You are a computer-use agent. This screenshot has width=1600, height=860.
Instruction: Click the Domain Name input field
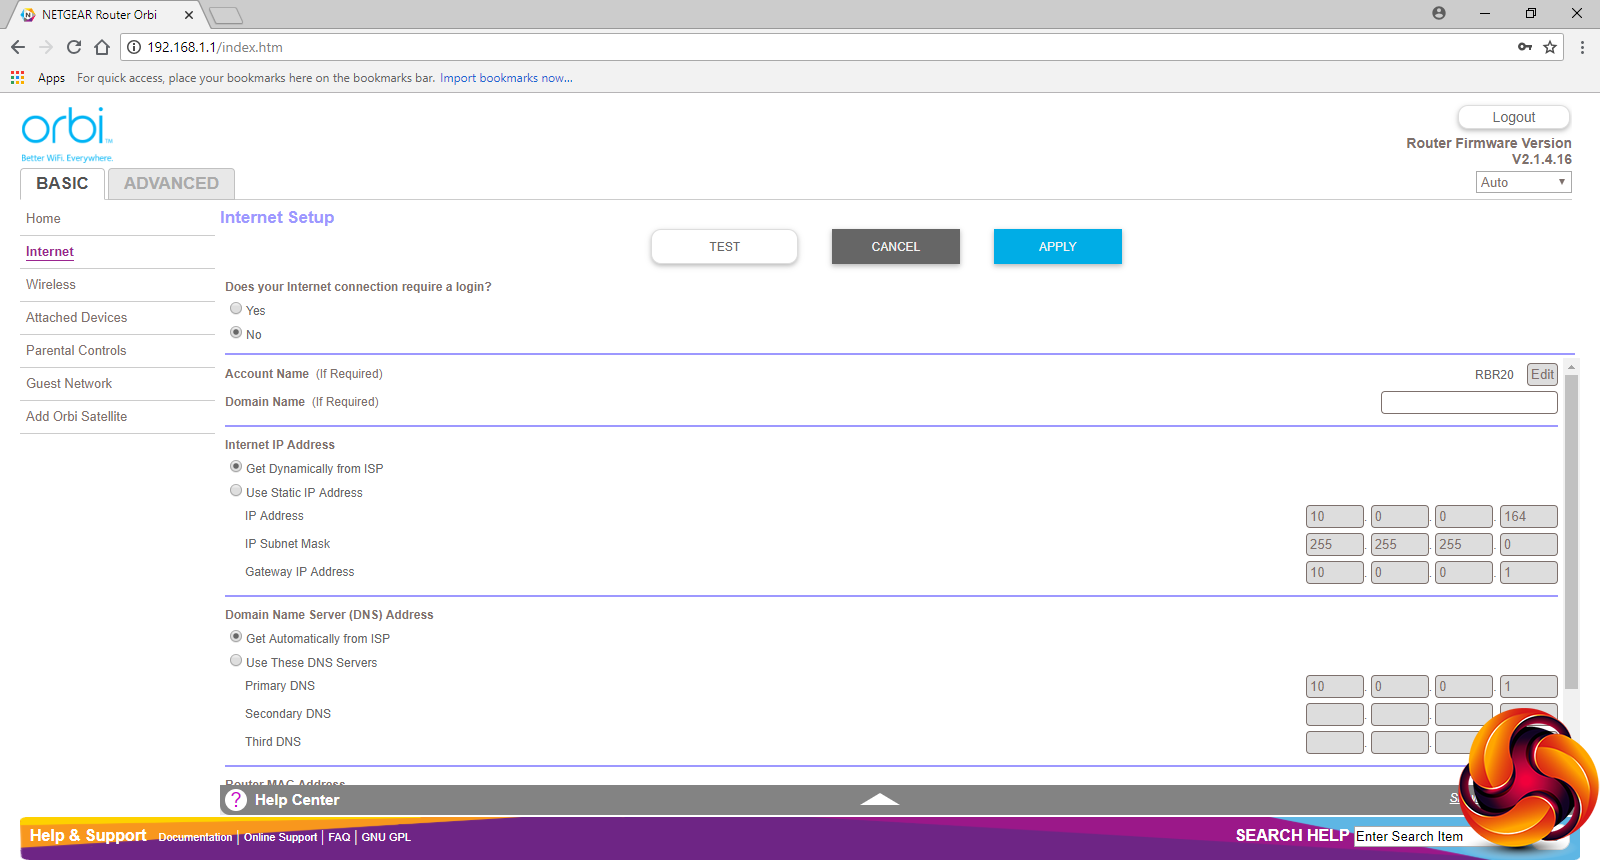point(1469,402)
